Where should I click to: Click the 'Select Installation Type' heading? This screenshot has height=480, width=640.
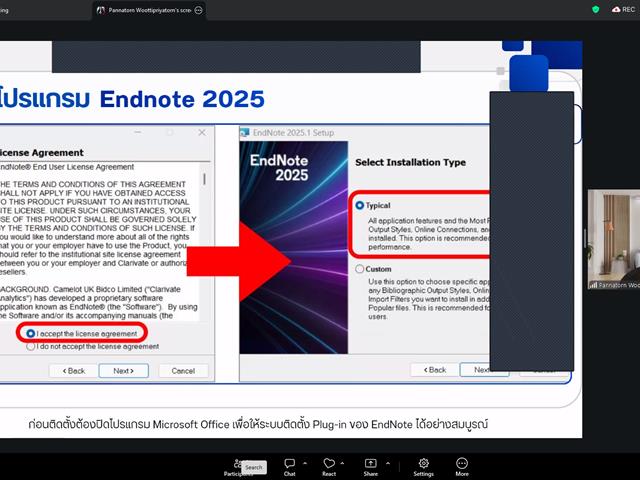click(410, 162)
